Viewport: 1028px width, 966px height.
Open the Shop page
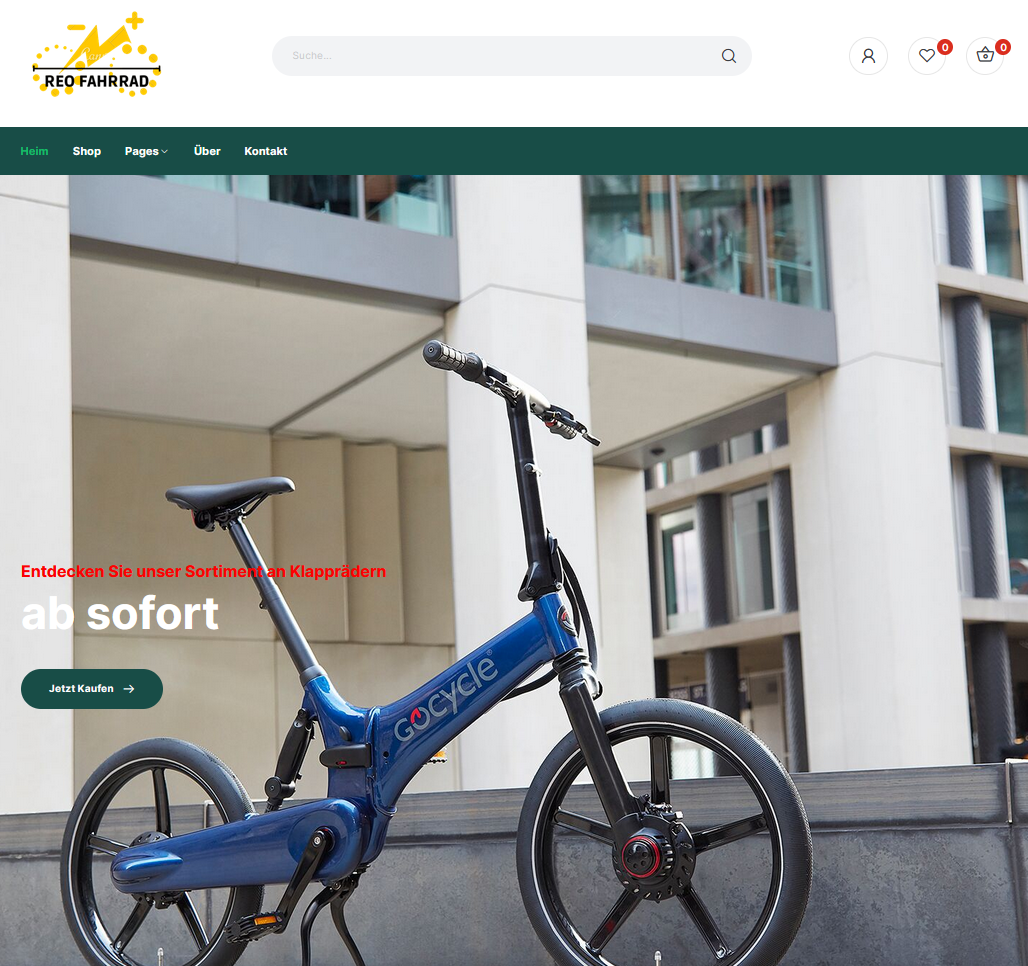pos(87,151)
